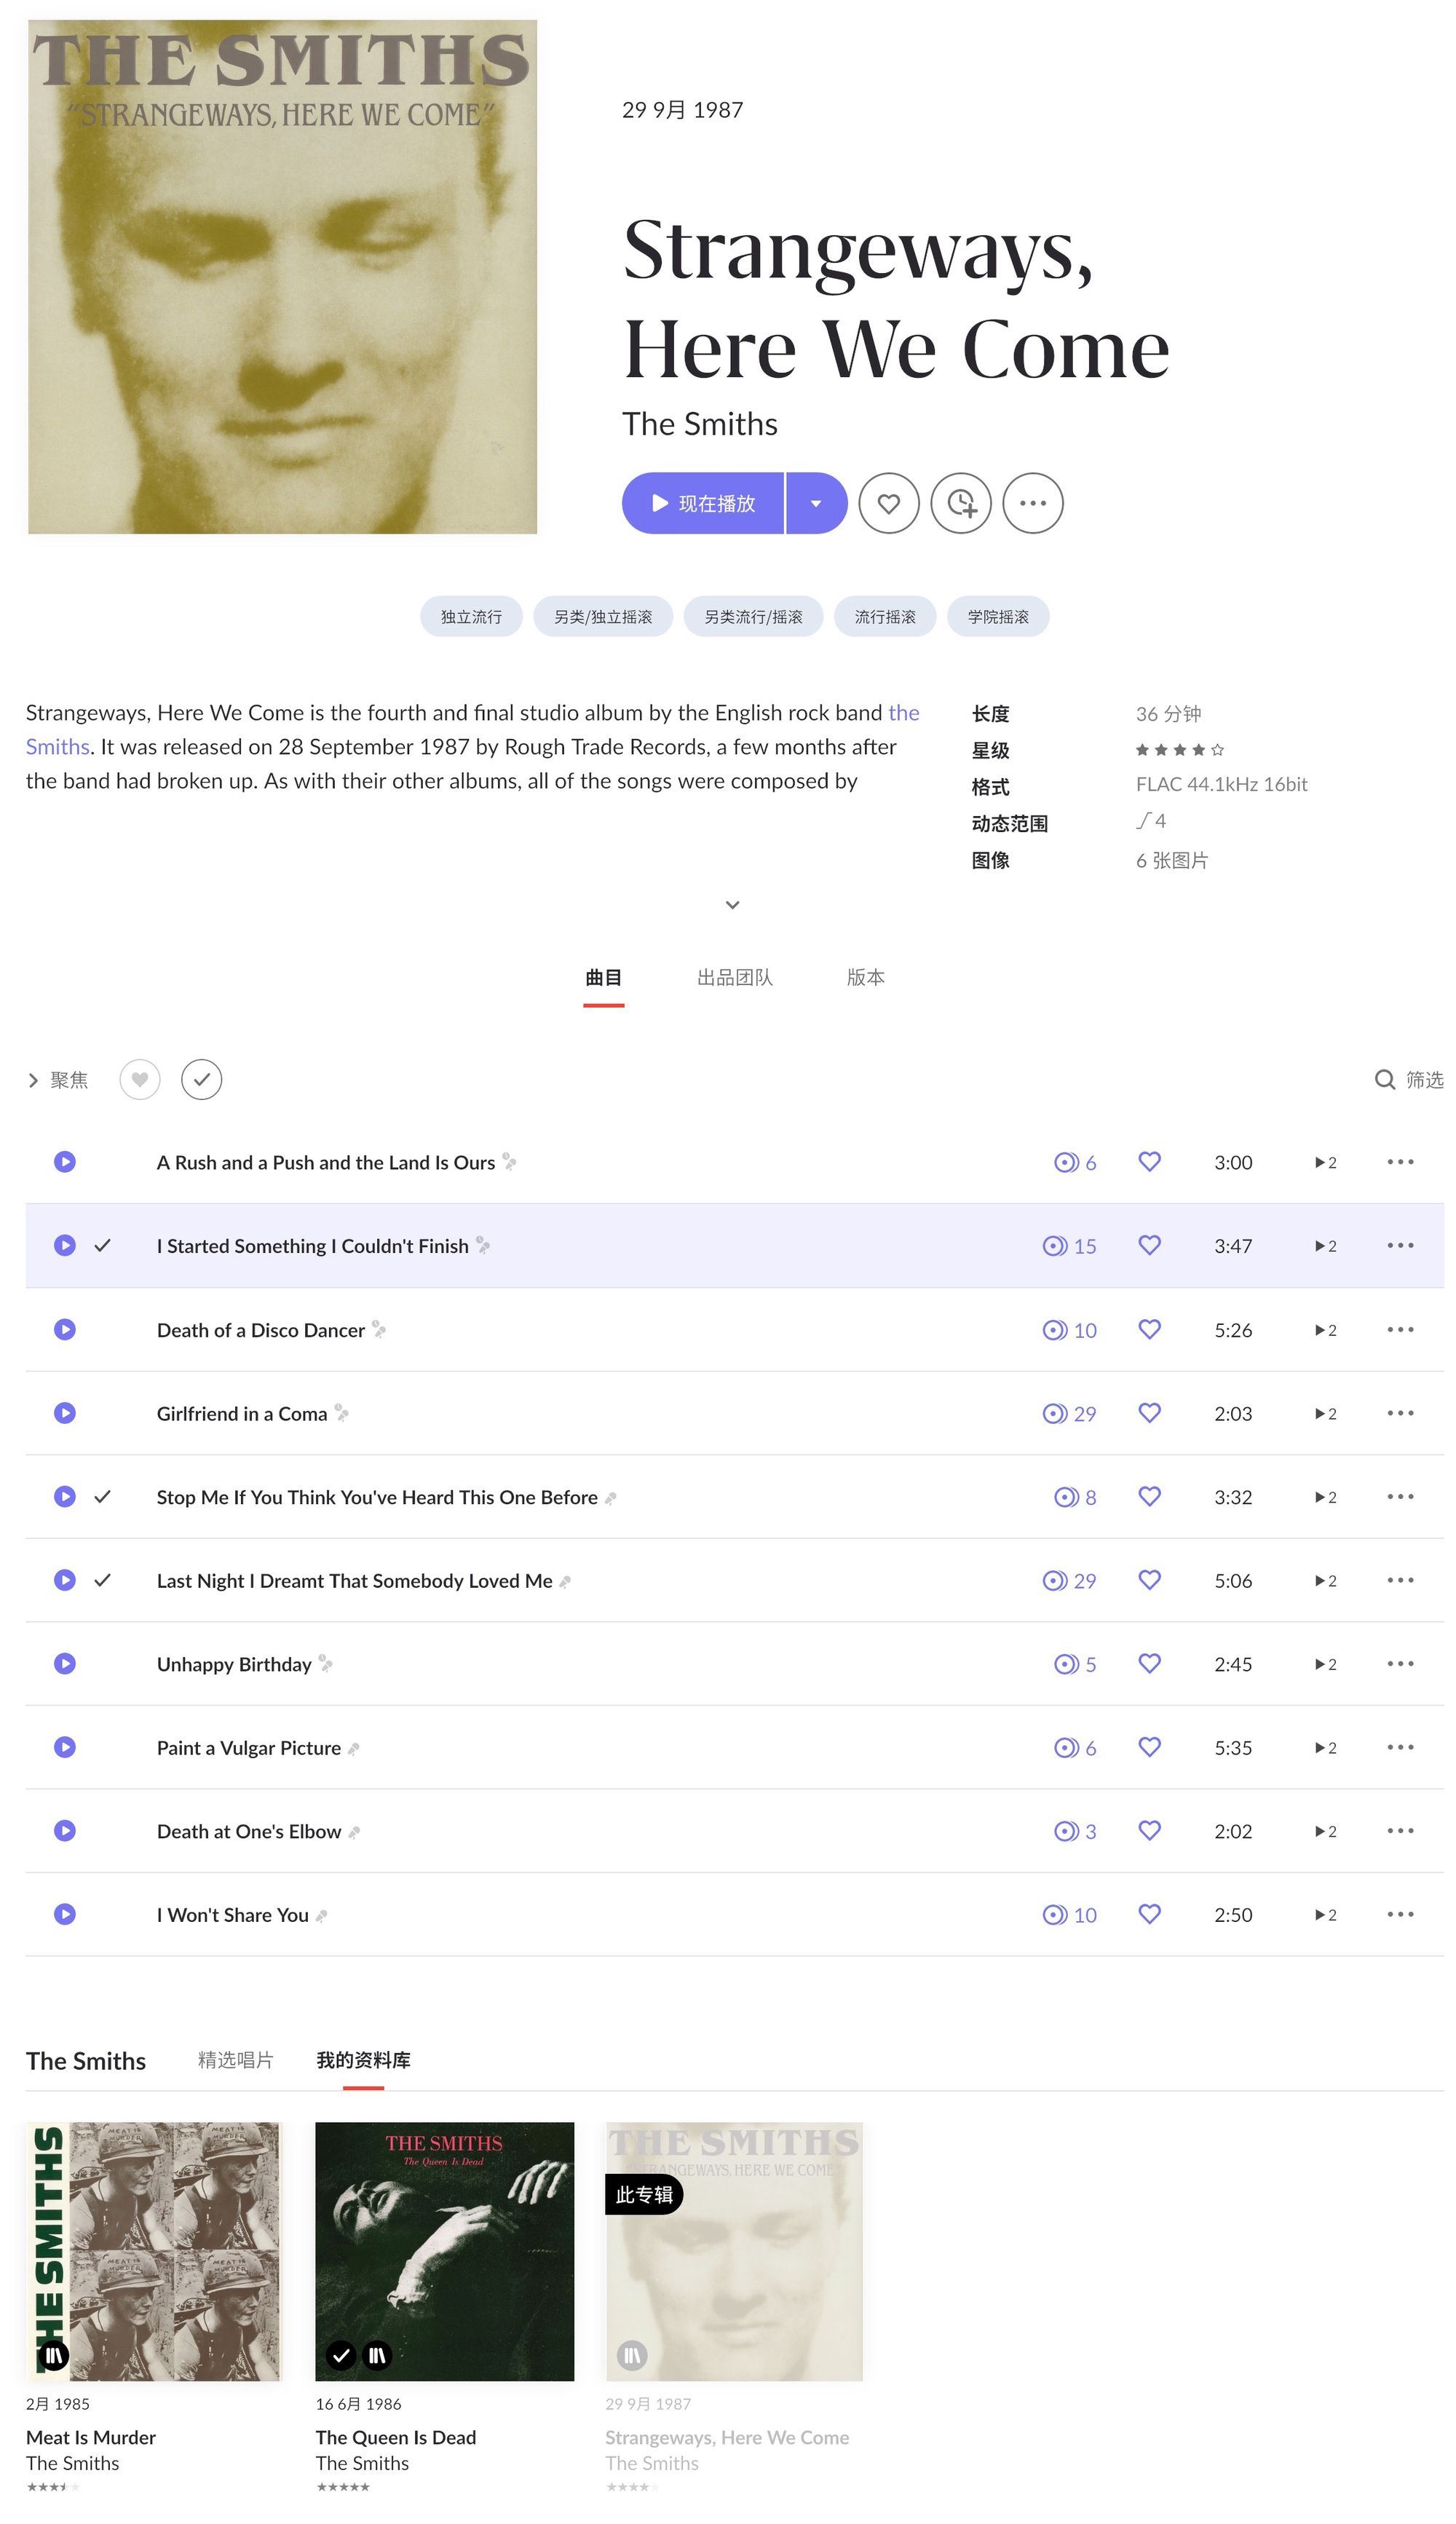Open more options for Death of a Disco Dancer
This screenshot has width=1456, height=2524.
(x=1401, y=1330)
